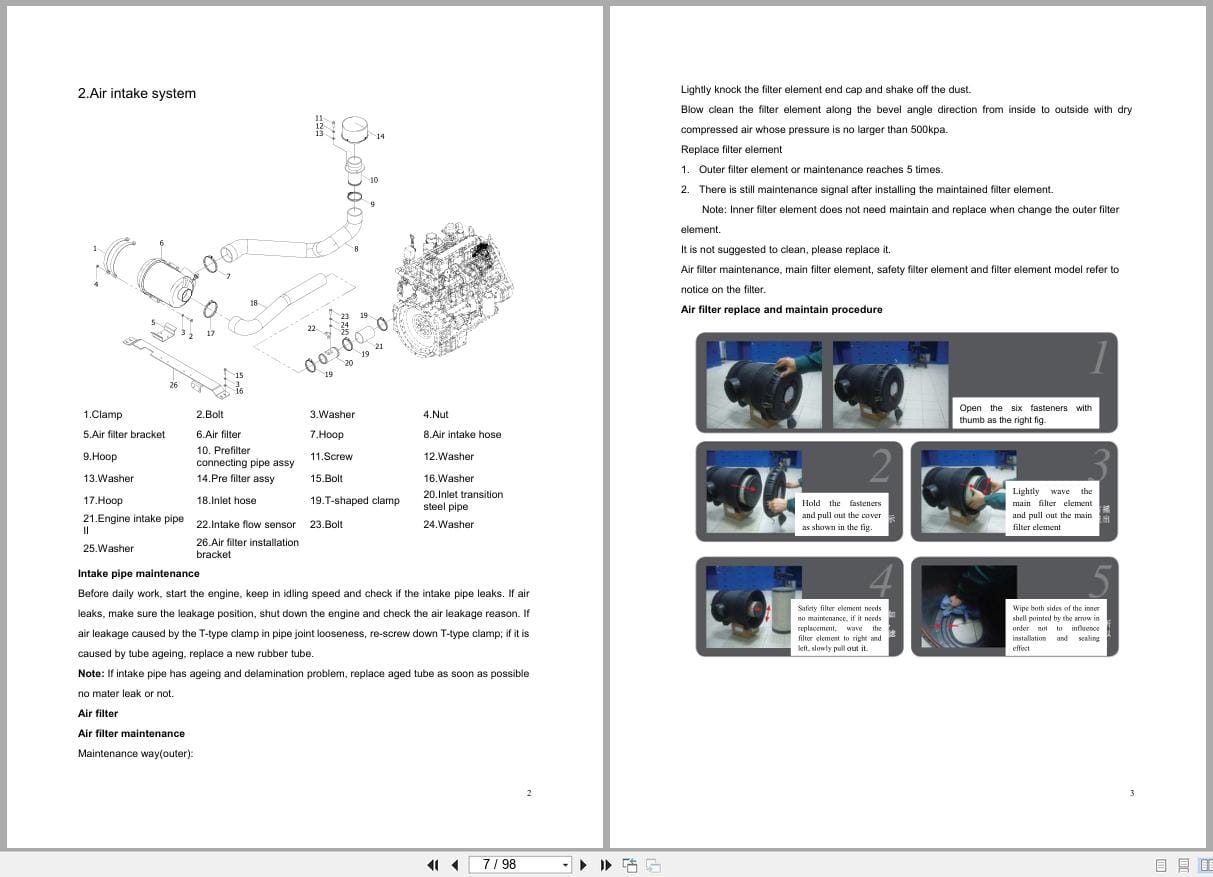Click the '1.Clamp' parts list entry

click(x=103, y=415)
